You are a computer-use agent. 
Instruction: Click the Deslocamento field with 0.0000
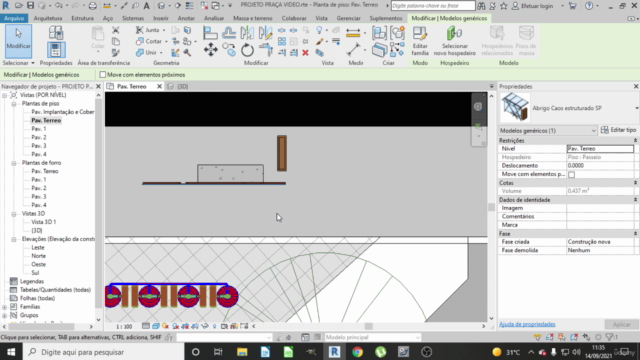tap(600, 166)
